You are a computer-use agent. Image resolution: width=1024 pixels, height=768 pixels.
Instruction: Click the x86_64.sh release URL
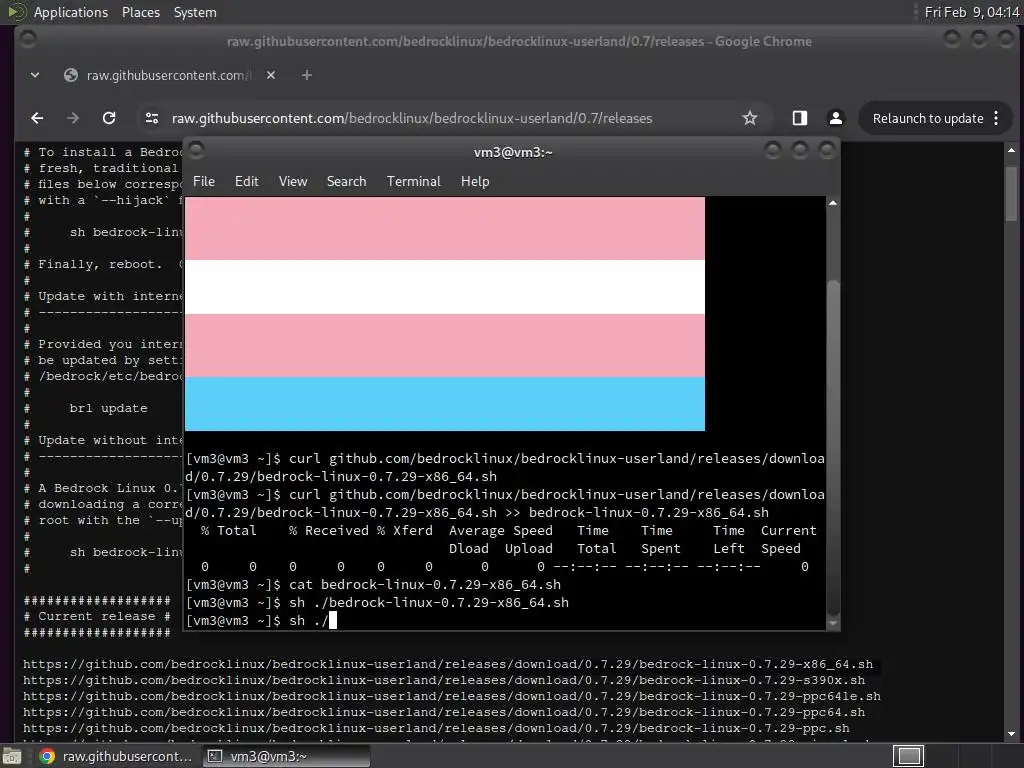(x=448, y=664)
